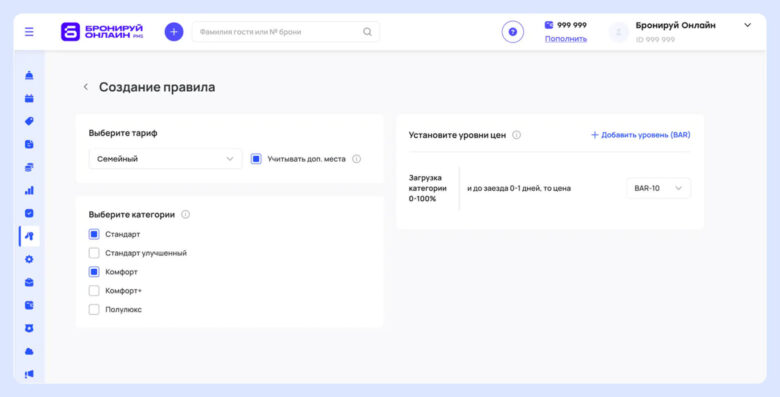Open the checkmark tasks sidebar icon
The width and height of the screenshot is (780, 397).
click(x=29, y=213)
